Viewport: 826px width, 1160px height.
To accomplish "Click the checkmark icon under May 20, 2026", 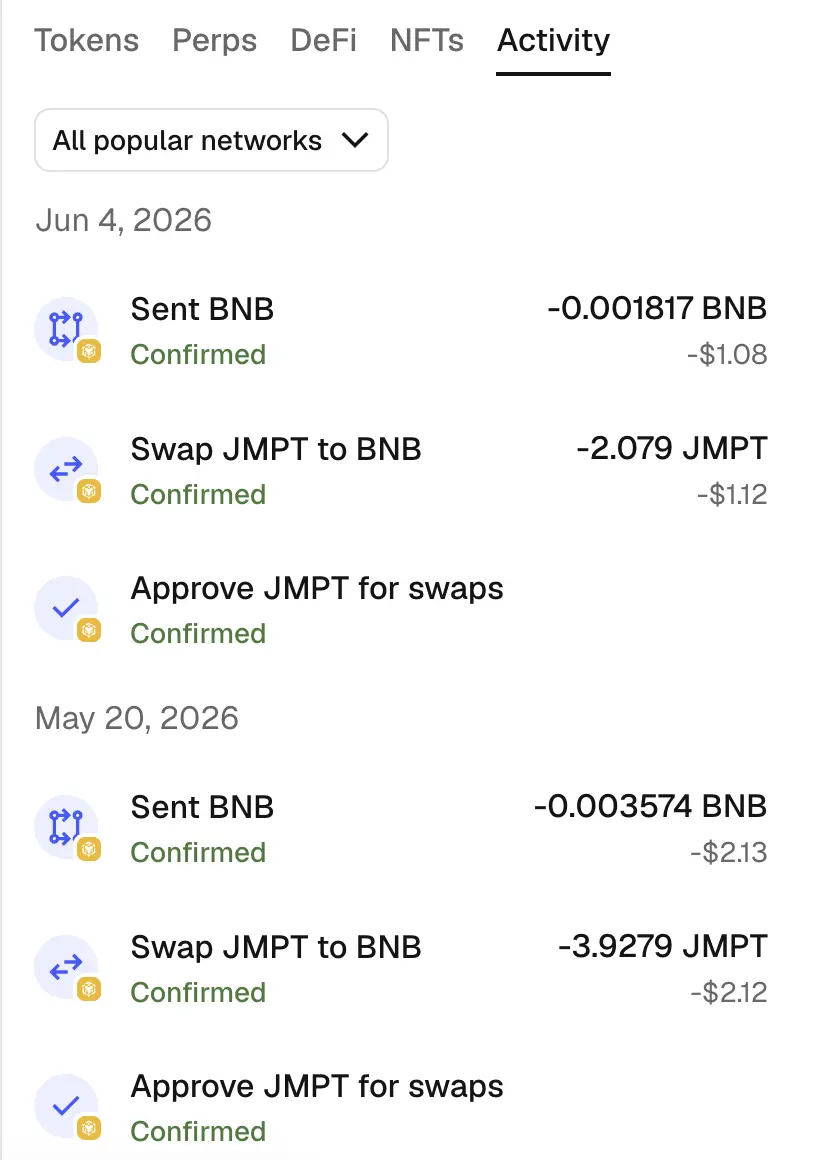I will coord(65,1106).
